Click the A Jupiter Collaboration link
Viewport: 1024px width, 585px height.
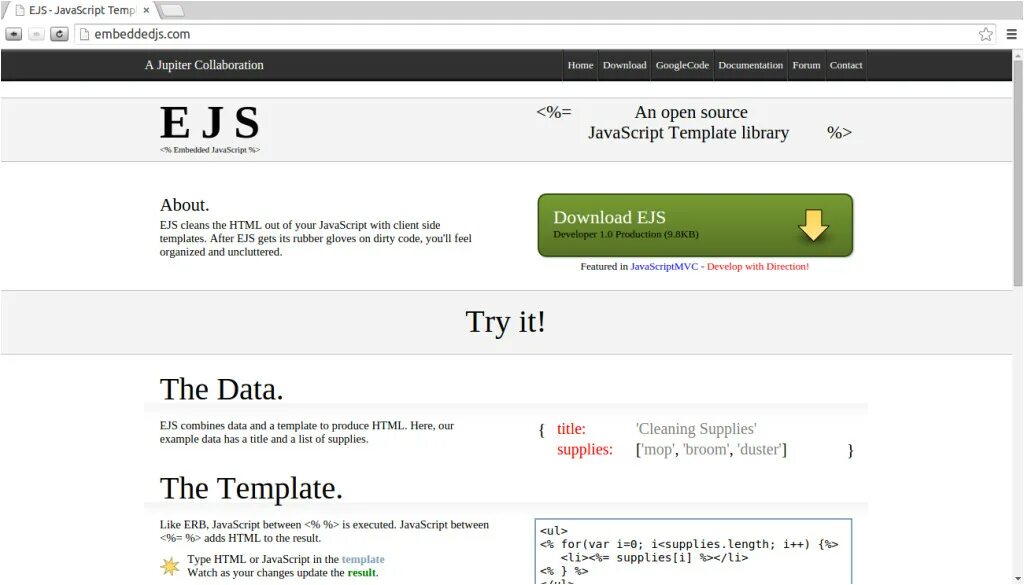click(204, 65)
